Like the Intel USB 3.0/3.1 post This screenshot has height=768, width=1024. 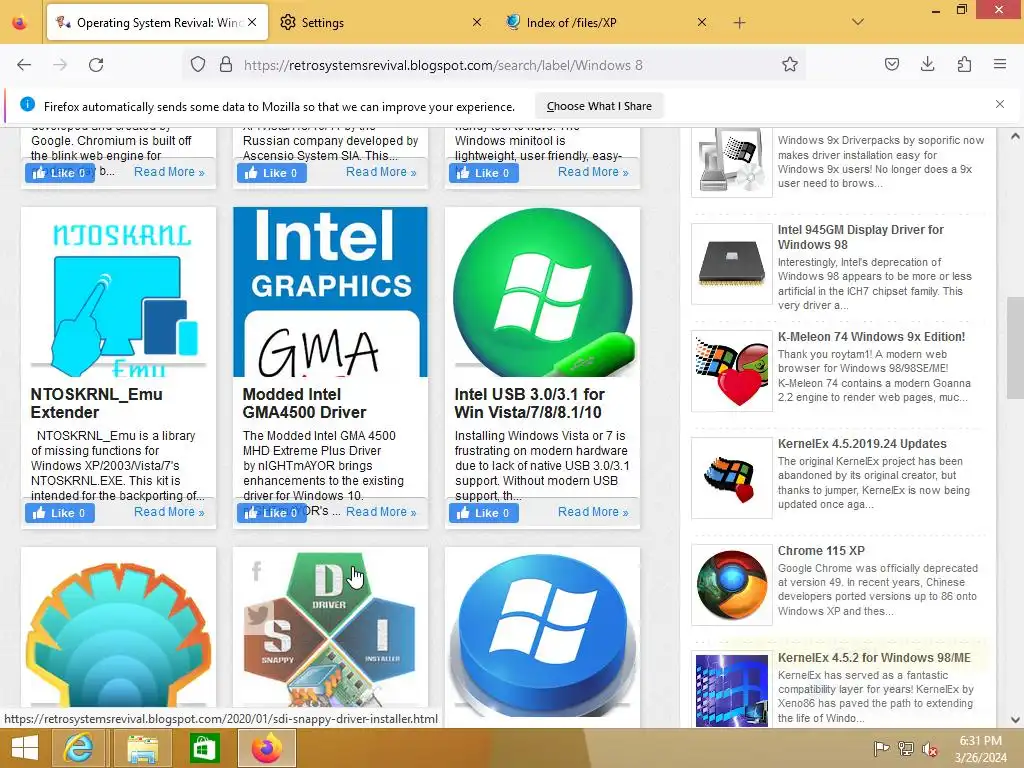tap(484, 513)
